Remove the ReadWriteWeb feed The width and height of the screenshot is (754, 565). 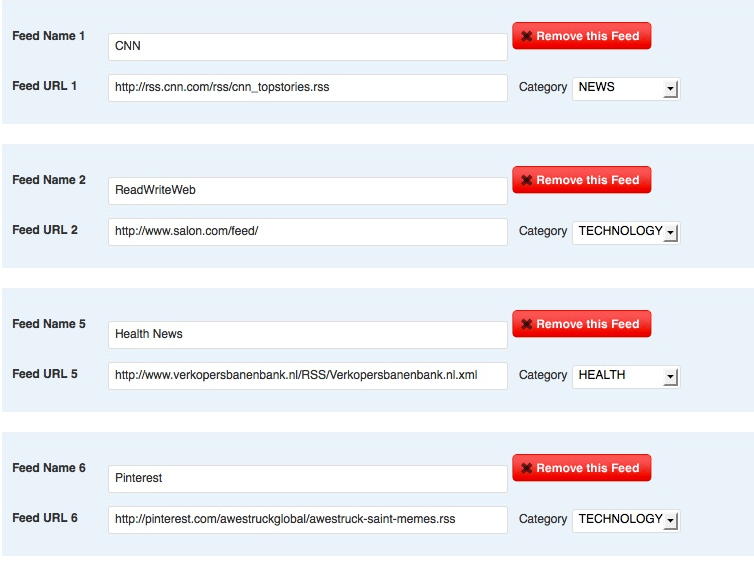tap(582, 180)
